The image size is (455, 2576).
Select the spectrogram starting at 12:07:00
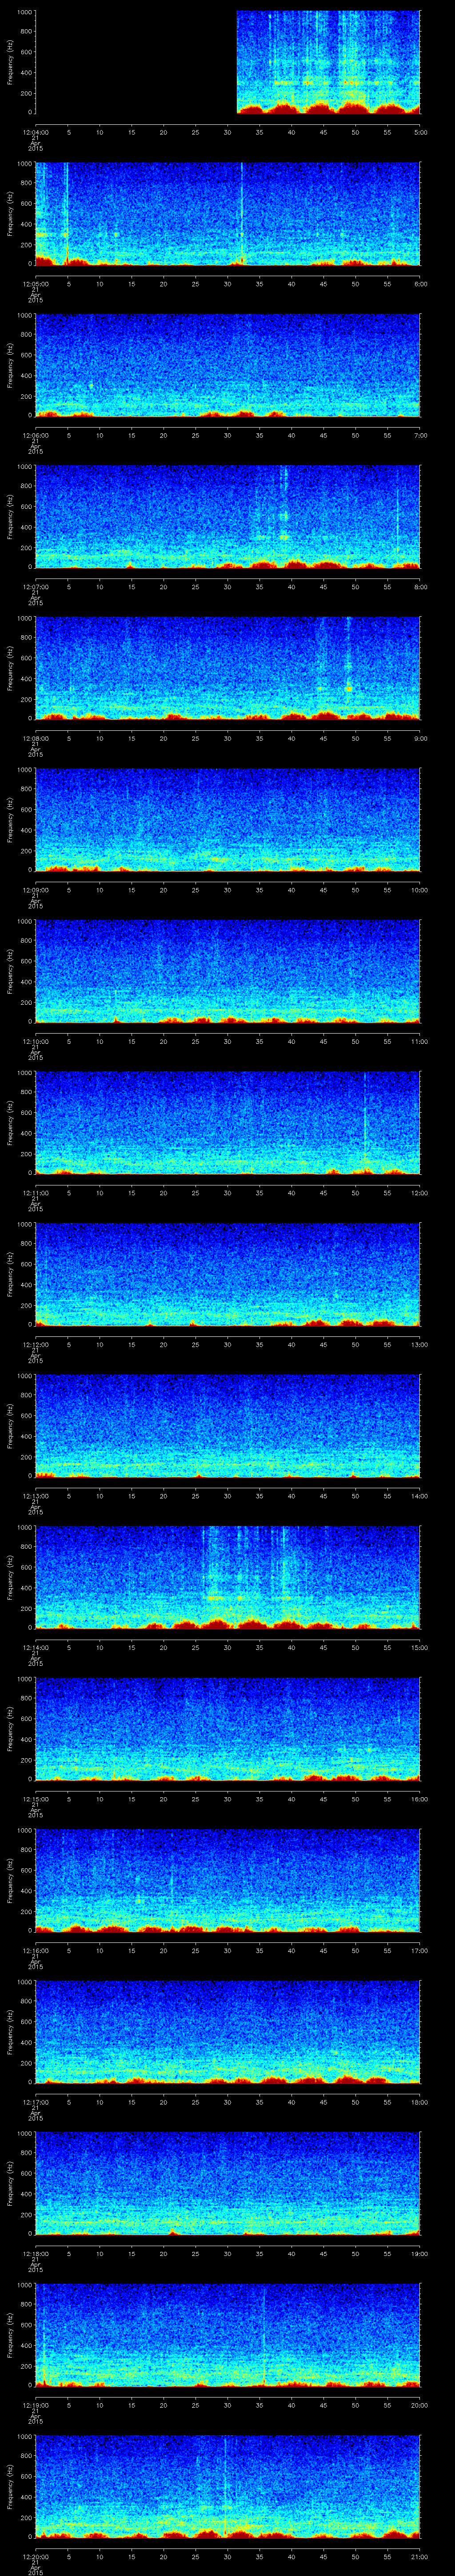(x=228, y=516)
